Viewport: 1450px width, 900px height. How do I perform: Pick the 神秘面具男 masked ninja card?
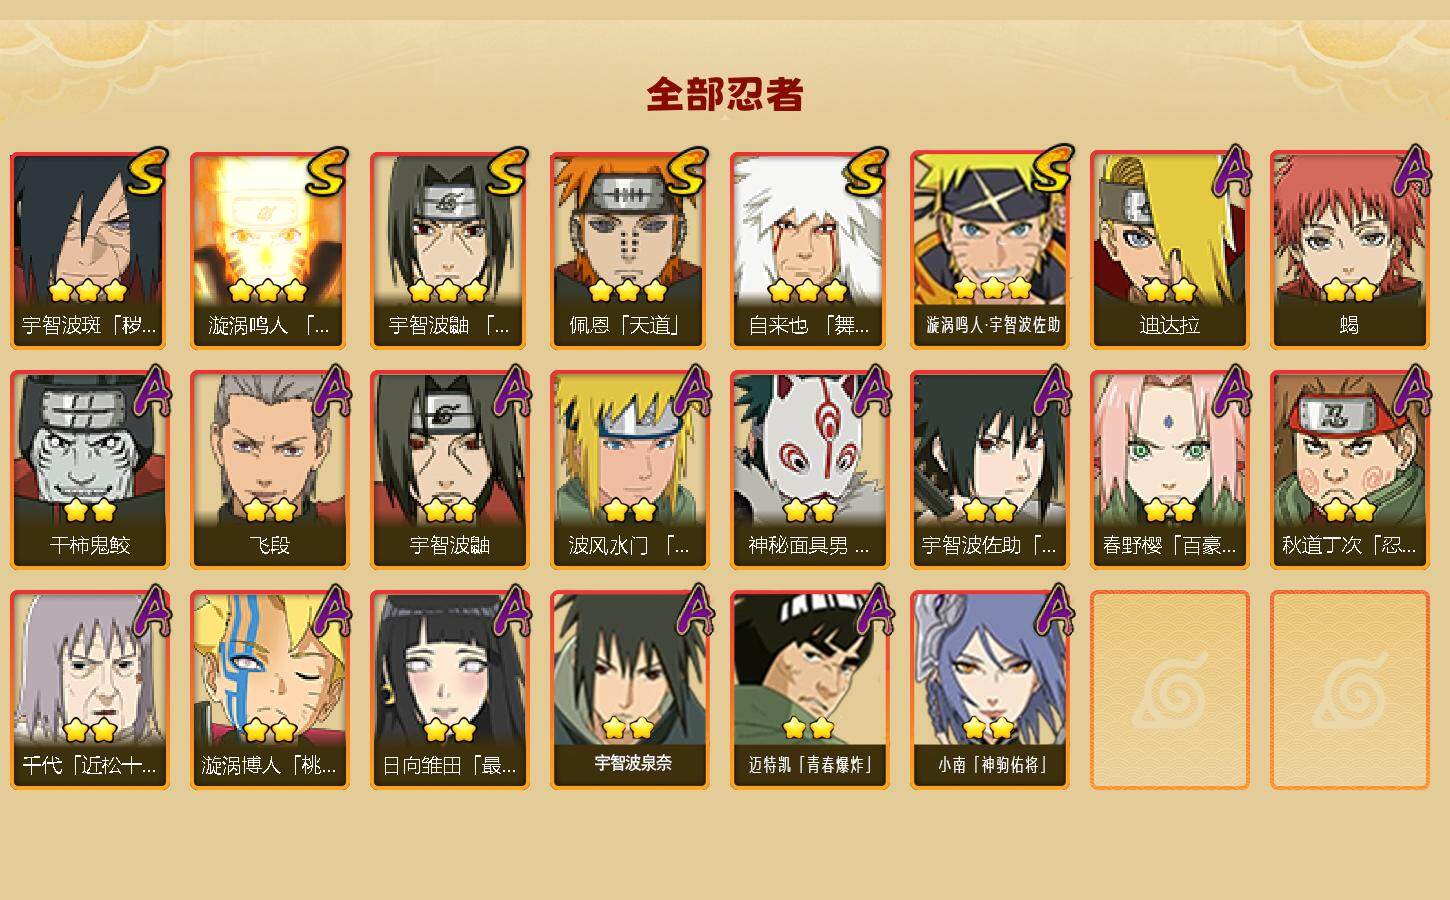(810, 470)
